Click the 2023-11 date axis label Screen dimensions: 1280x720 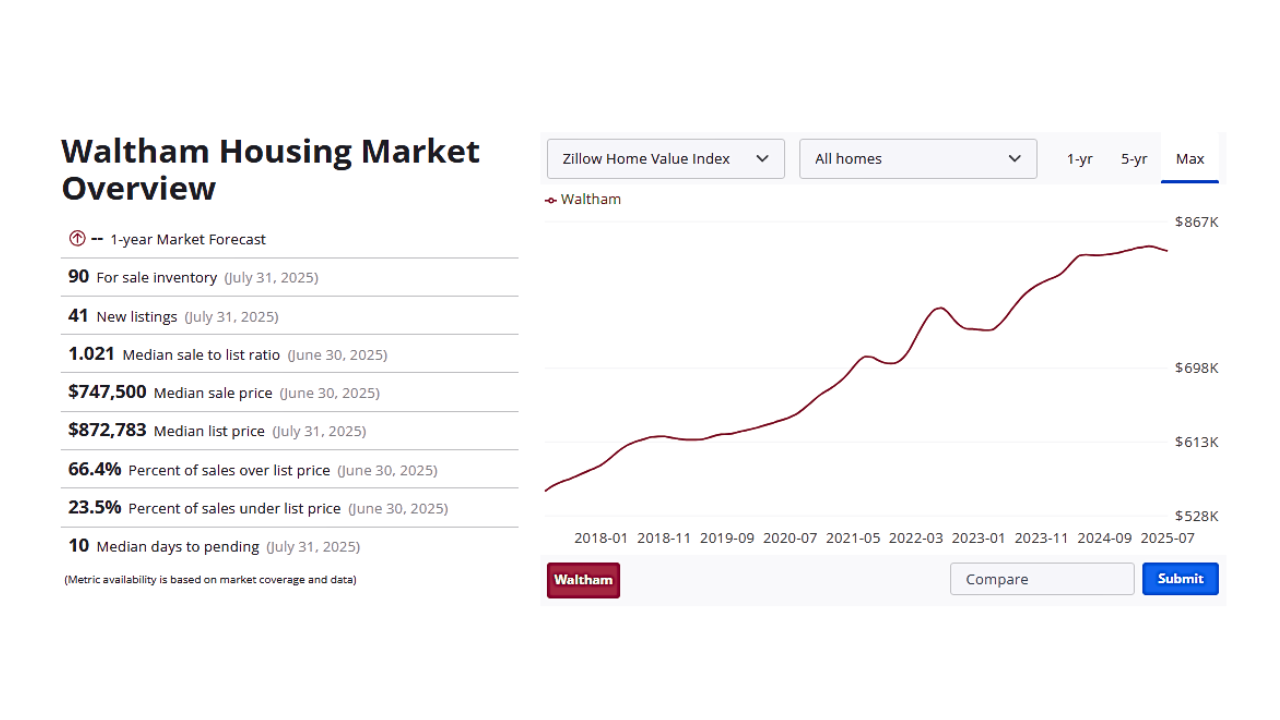(1041, 538)
